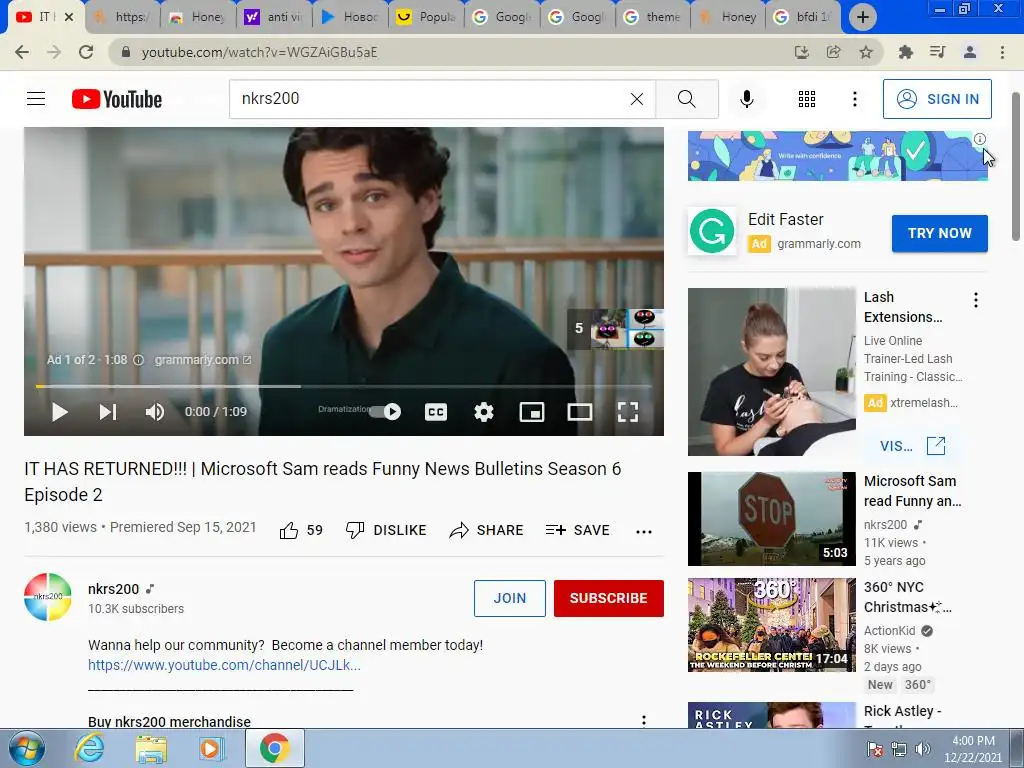Click the VIS... external link for lash ad
Image resolution: width=1024 pixels, height=768 pixels.
[912, 446]
